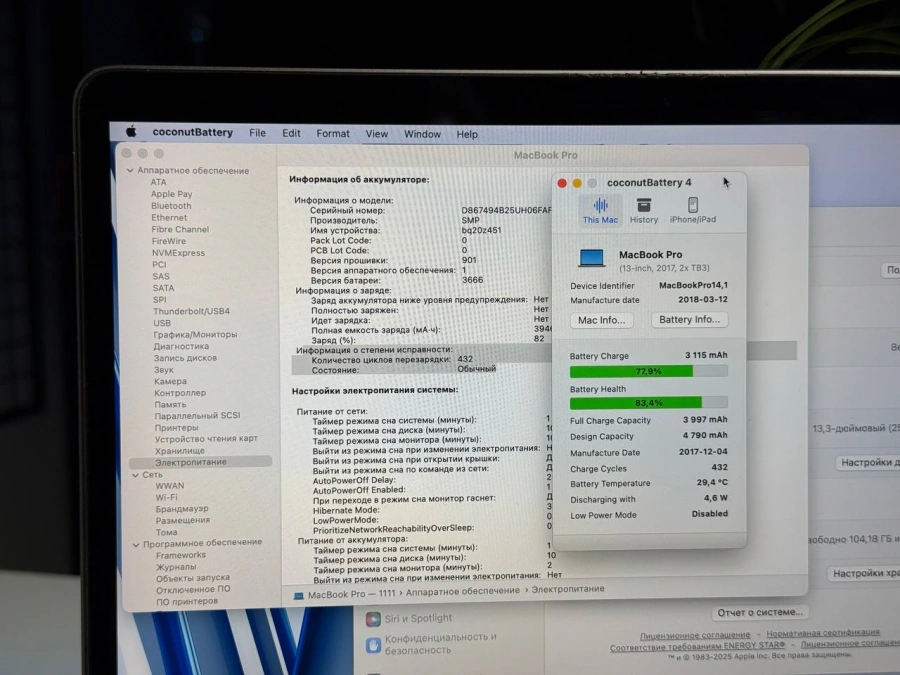Image resolution: width=900 pixels, height=675 pixels.
Task: Select Ethernet in the sidebar
Action: pyautogui.click(x=169, y=218)
